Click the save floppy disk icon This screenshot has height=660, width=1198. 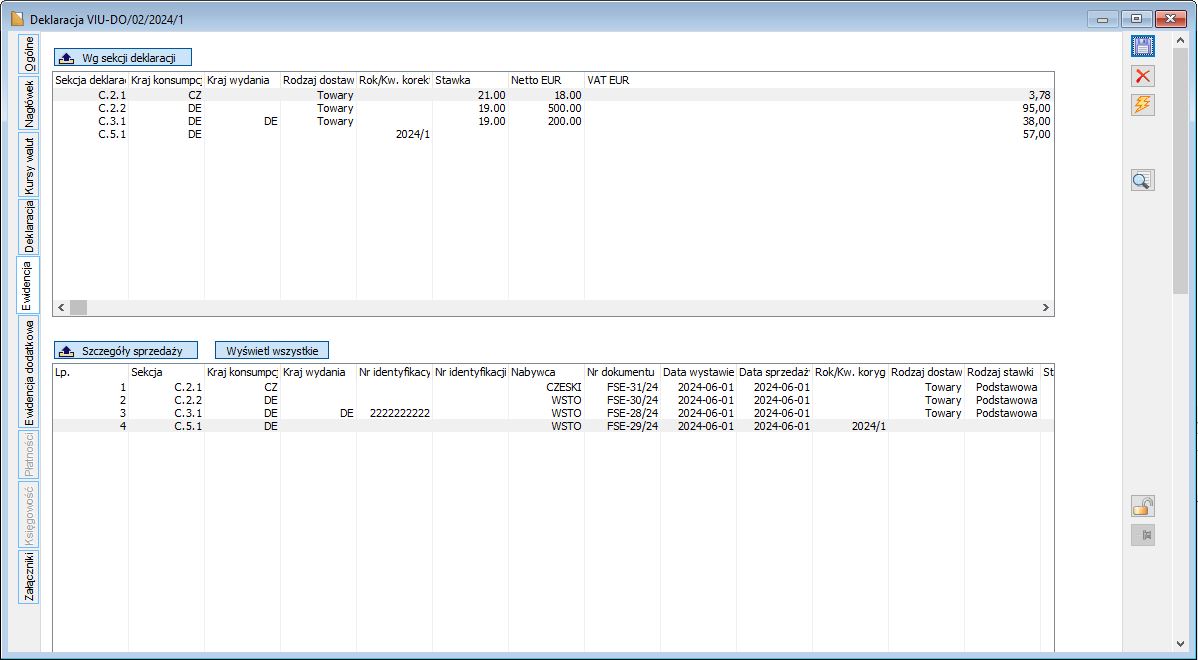(x=1142, y=46)
